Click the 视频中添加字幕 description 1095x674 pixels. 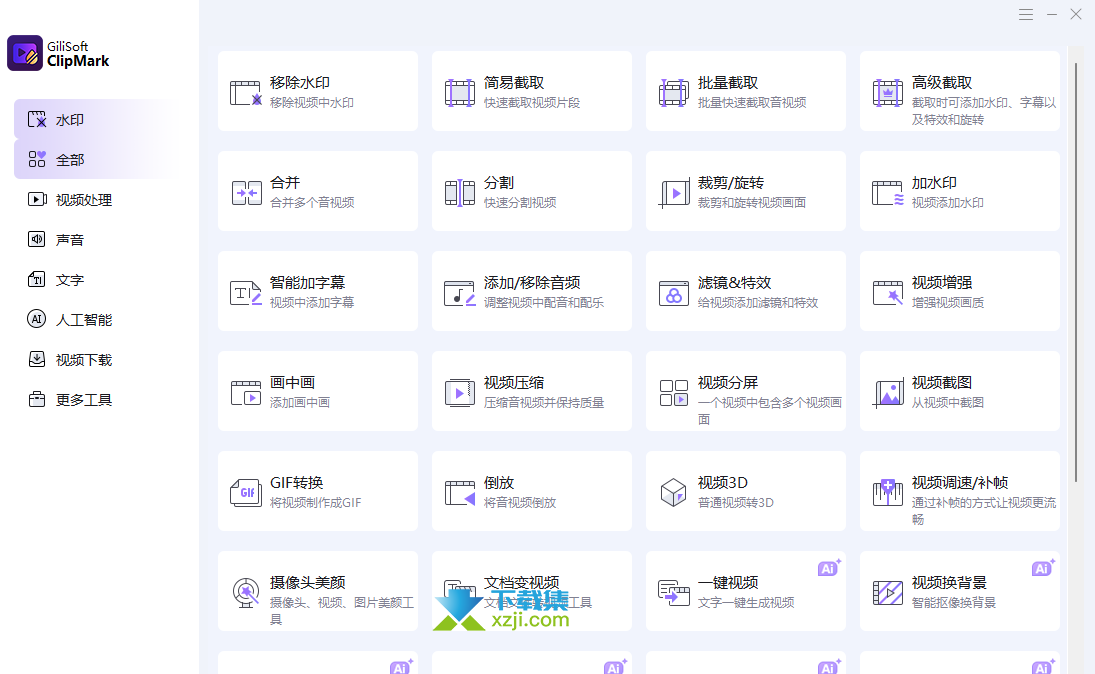pos(311,302)
